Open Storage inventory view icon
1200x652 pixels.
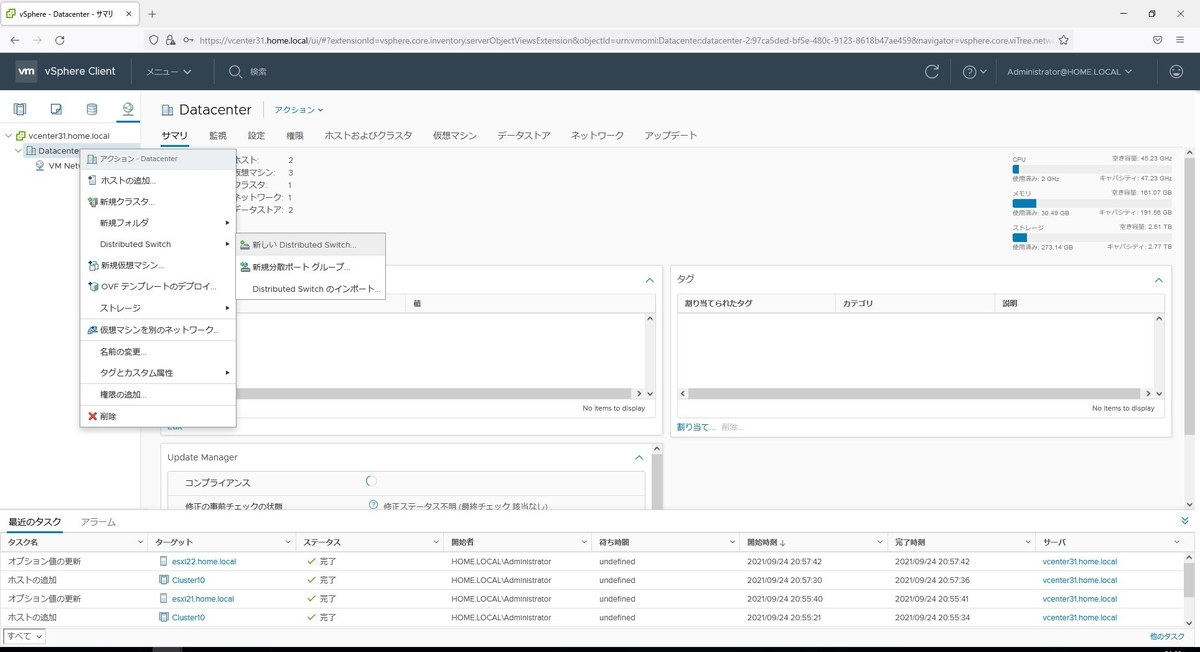[x=92, y=109]
